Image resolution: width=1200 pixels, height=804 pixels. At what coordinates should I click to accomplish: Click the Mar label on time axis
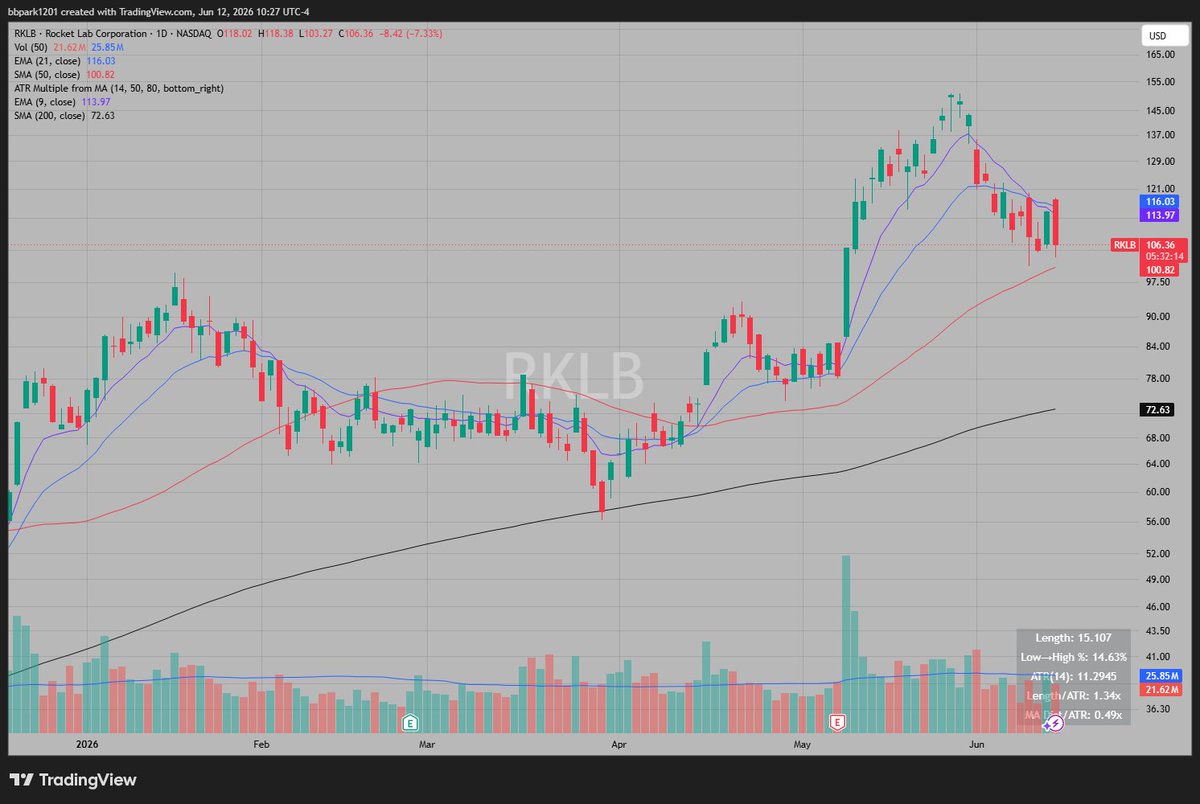[427, 744]
